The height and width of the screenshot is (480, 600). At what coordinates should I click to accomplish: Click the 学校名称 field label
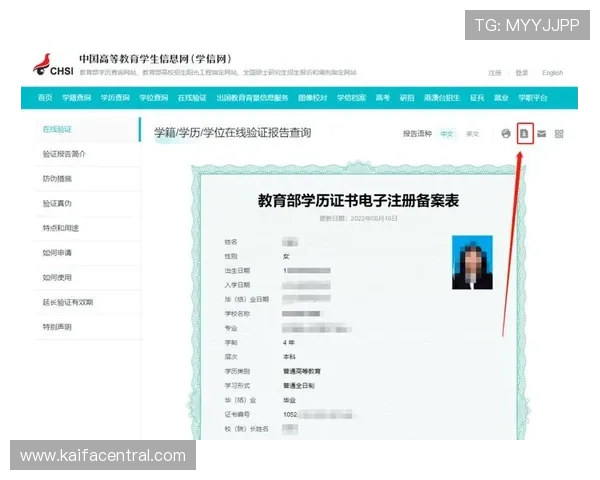pyautogui.click(x=237, y=314)
